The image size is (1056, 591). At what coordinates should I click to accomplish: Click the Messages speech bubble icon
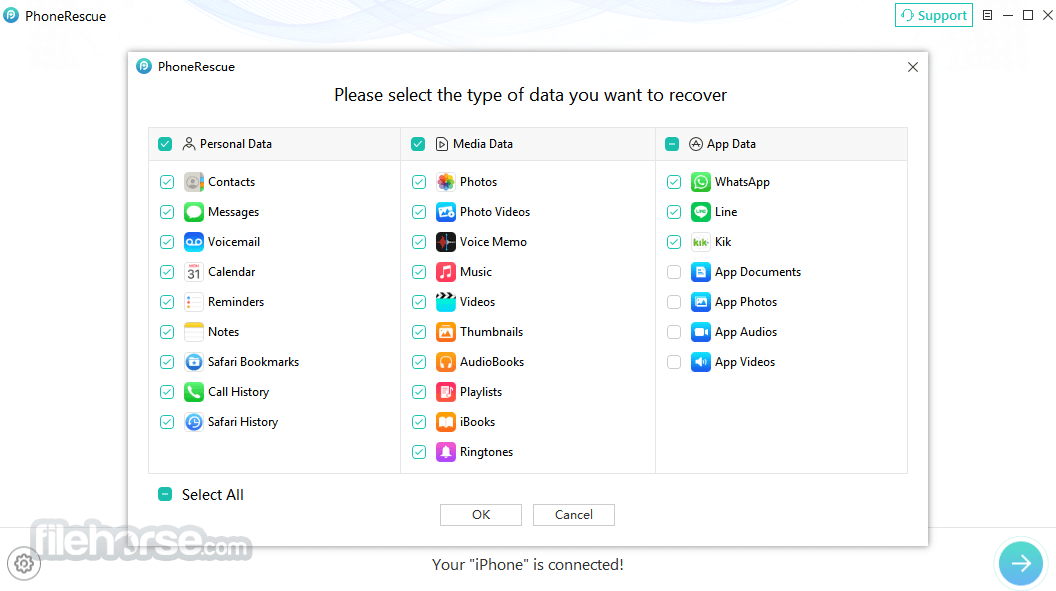(194, 212)
